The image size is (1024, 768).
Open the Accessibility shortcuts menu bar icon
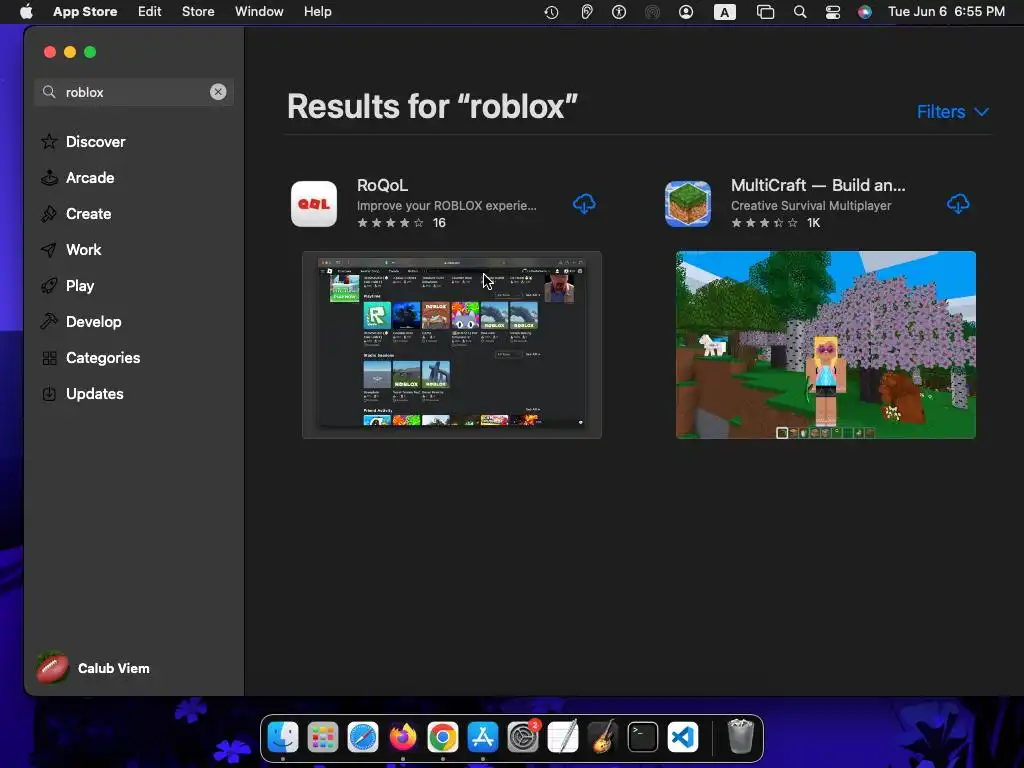coord(618,12)
